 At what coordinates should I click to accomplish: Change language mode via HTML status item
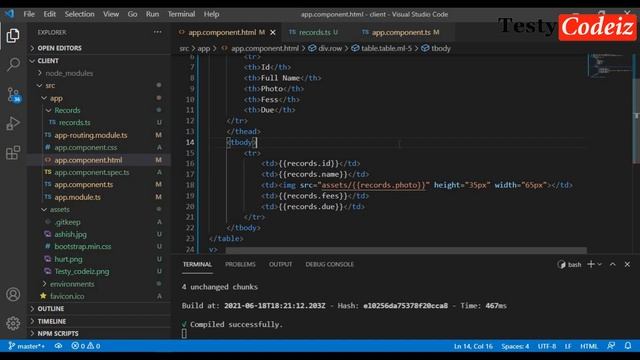point(589,346)
